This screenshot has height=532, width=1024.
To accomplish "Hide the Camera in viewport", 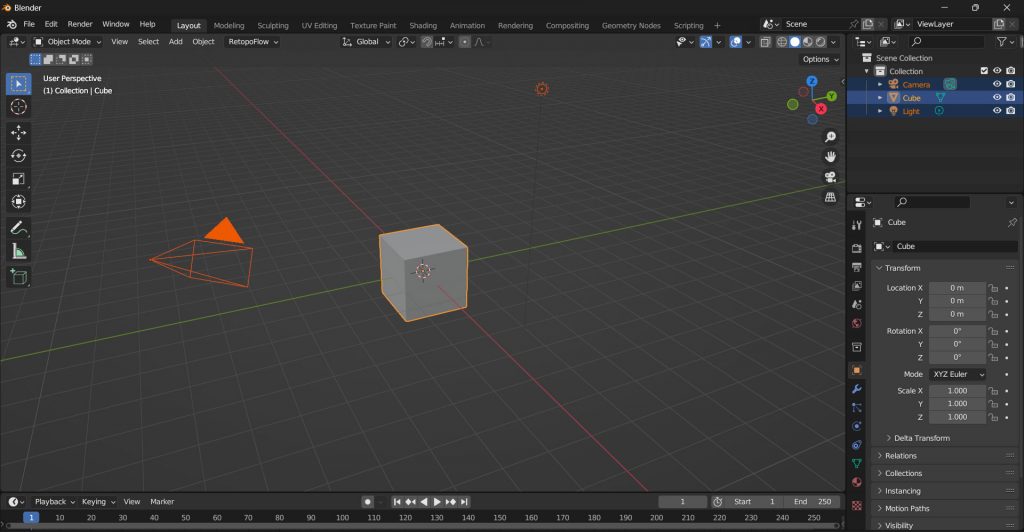I will pyautogui.click(x=997, y=84).
